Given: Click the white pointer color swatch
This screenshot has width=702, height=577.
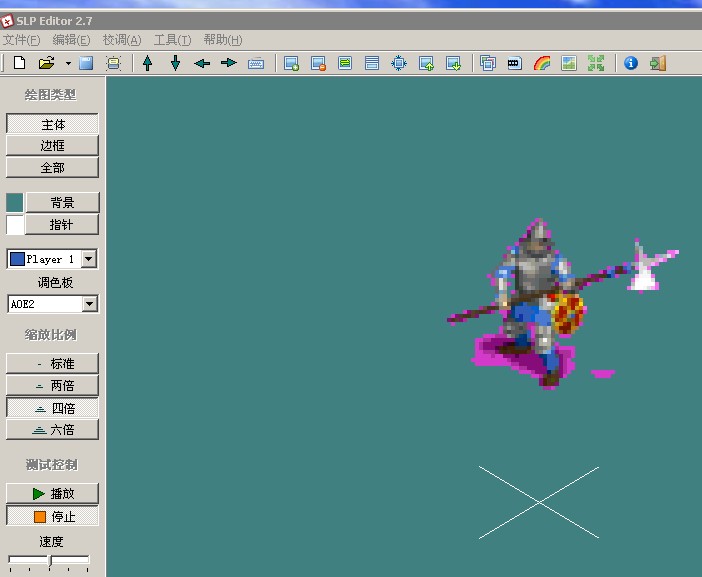Looking at the screenshot, I should [15, 225].
